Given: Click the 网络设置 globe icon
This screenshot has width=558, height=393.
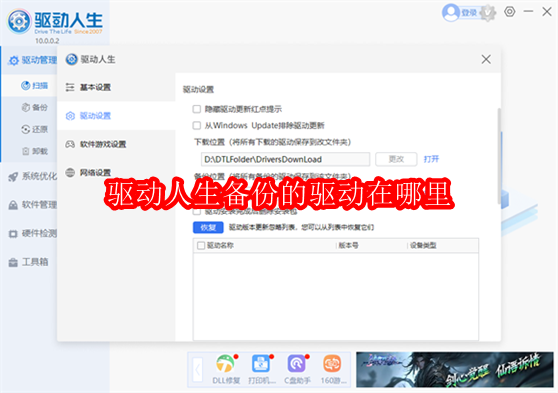Looking at the screenshot, I should coord(70,173).
